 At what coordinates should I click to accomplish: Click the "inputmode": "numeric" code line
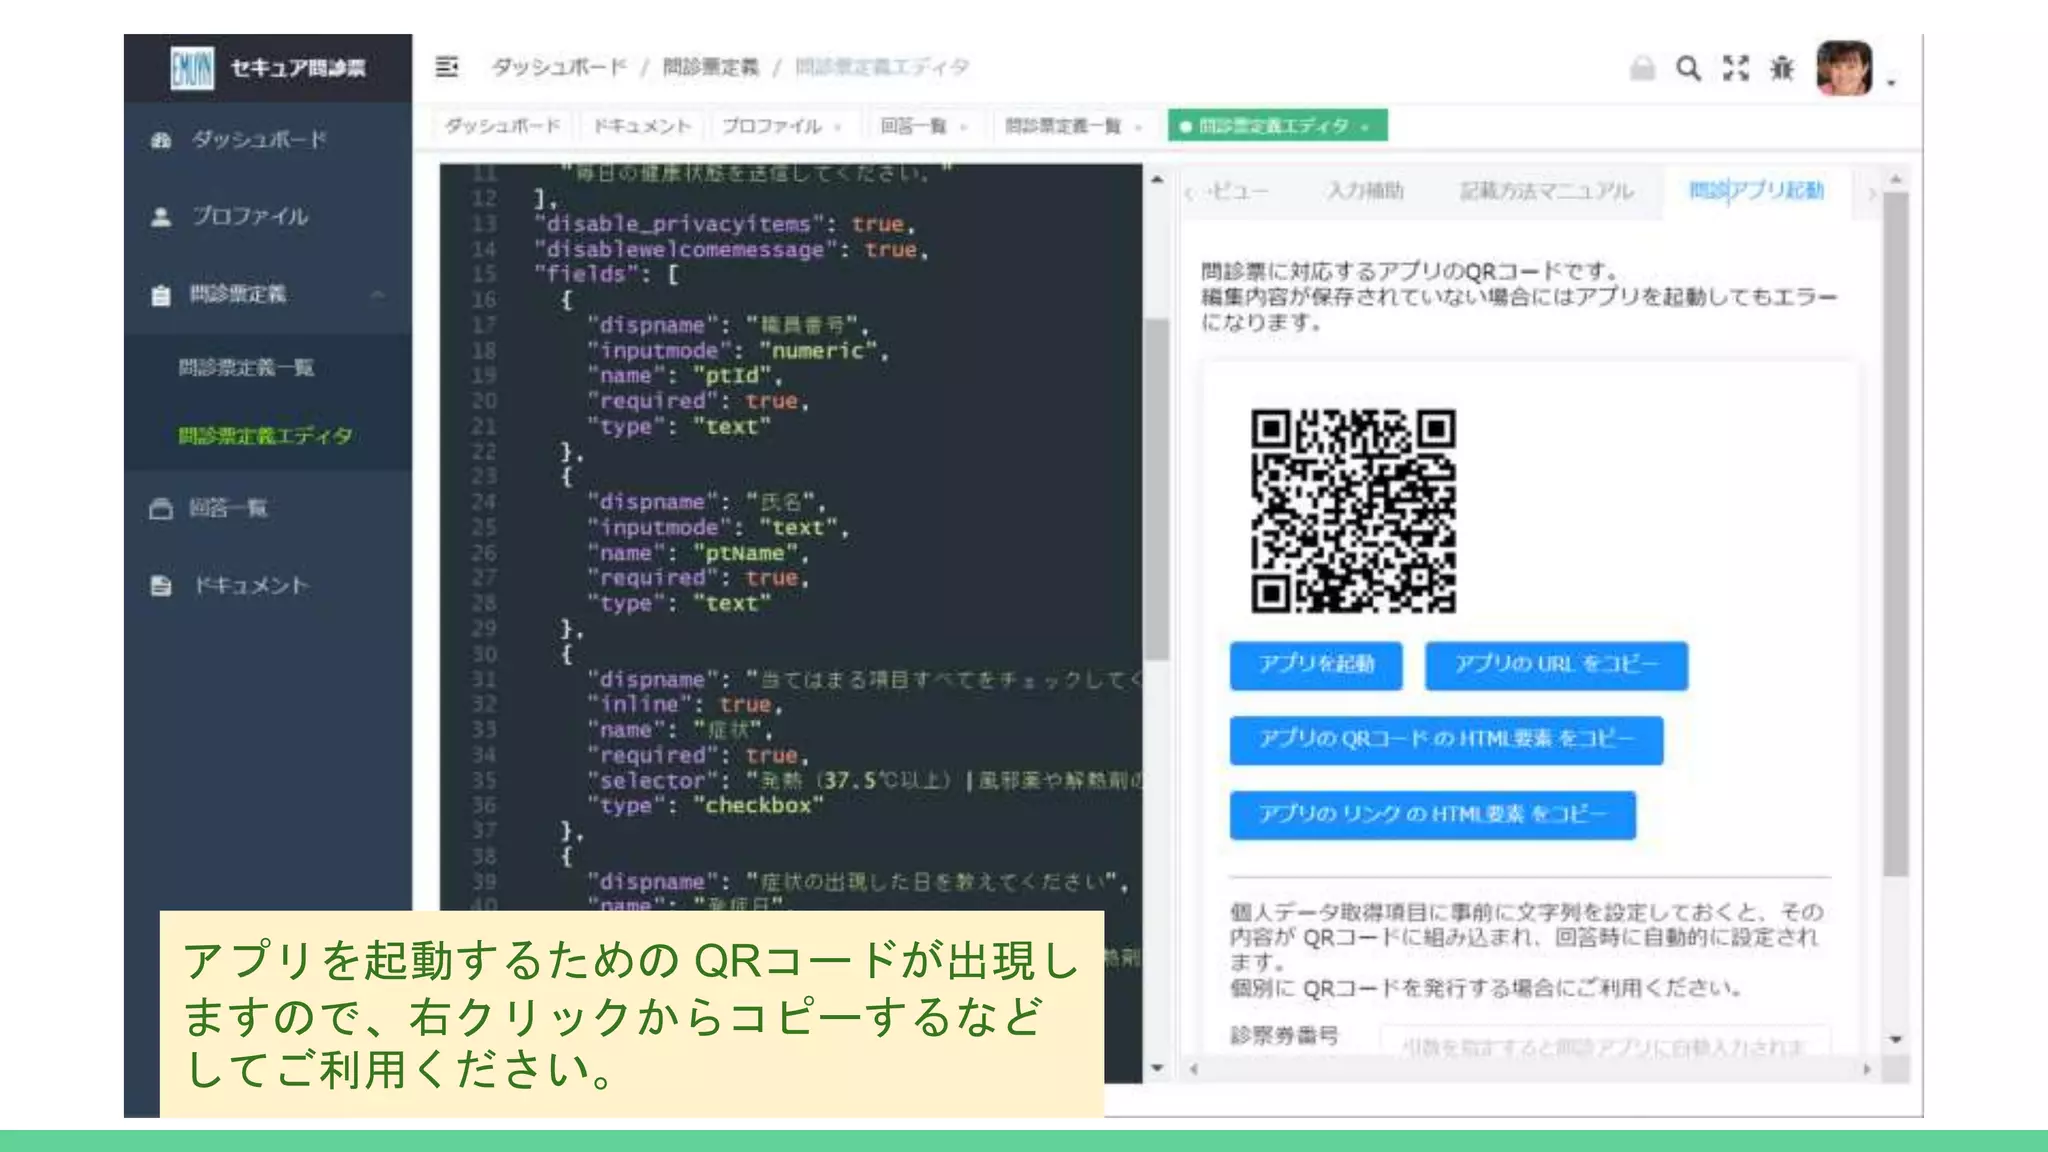[738, 351]
